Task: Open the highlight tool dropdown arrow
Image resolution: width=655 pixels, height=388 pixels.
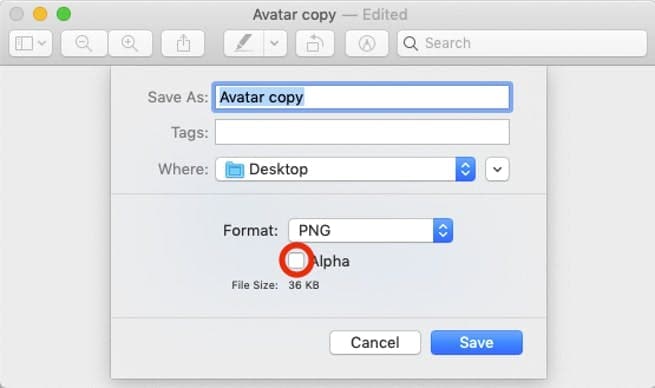Action: pyautogui.click(x=275, y=43)
